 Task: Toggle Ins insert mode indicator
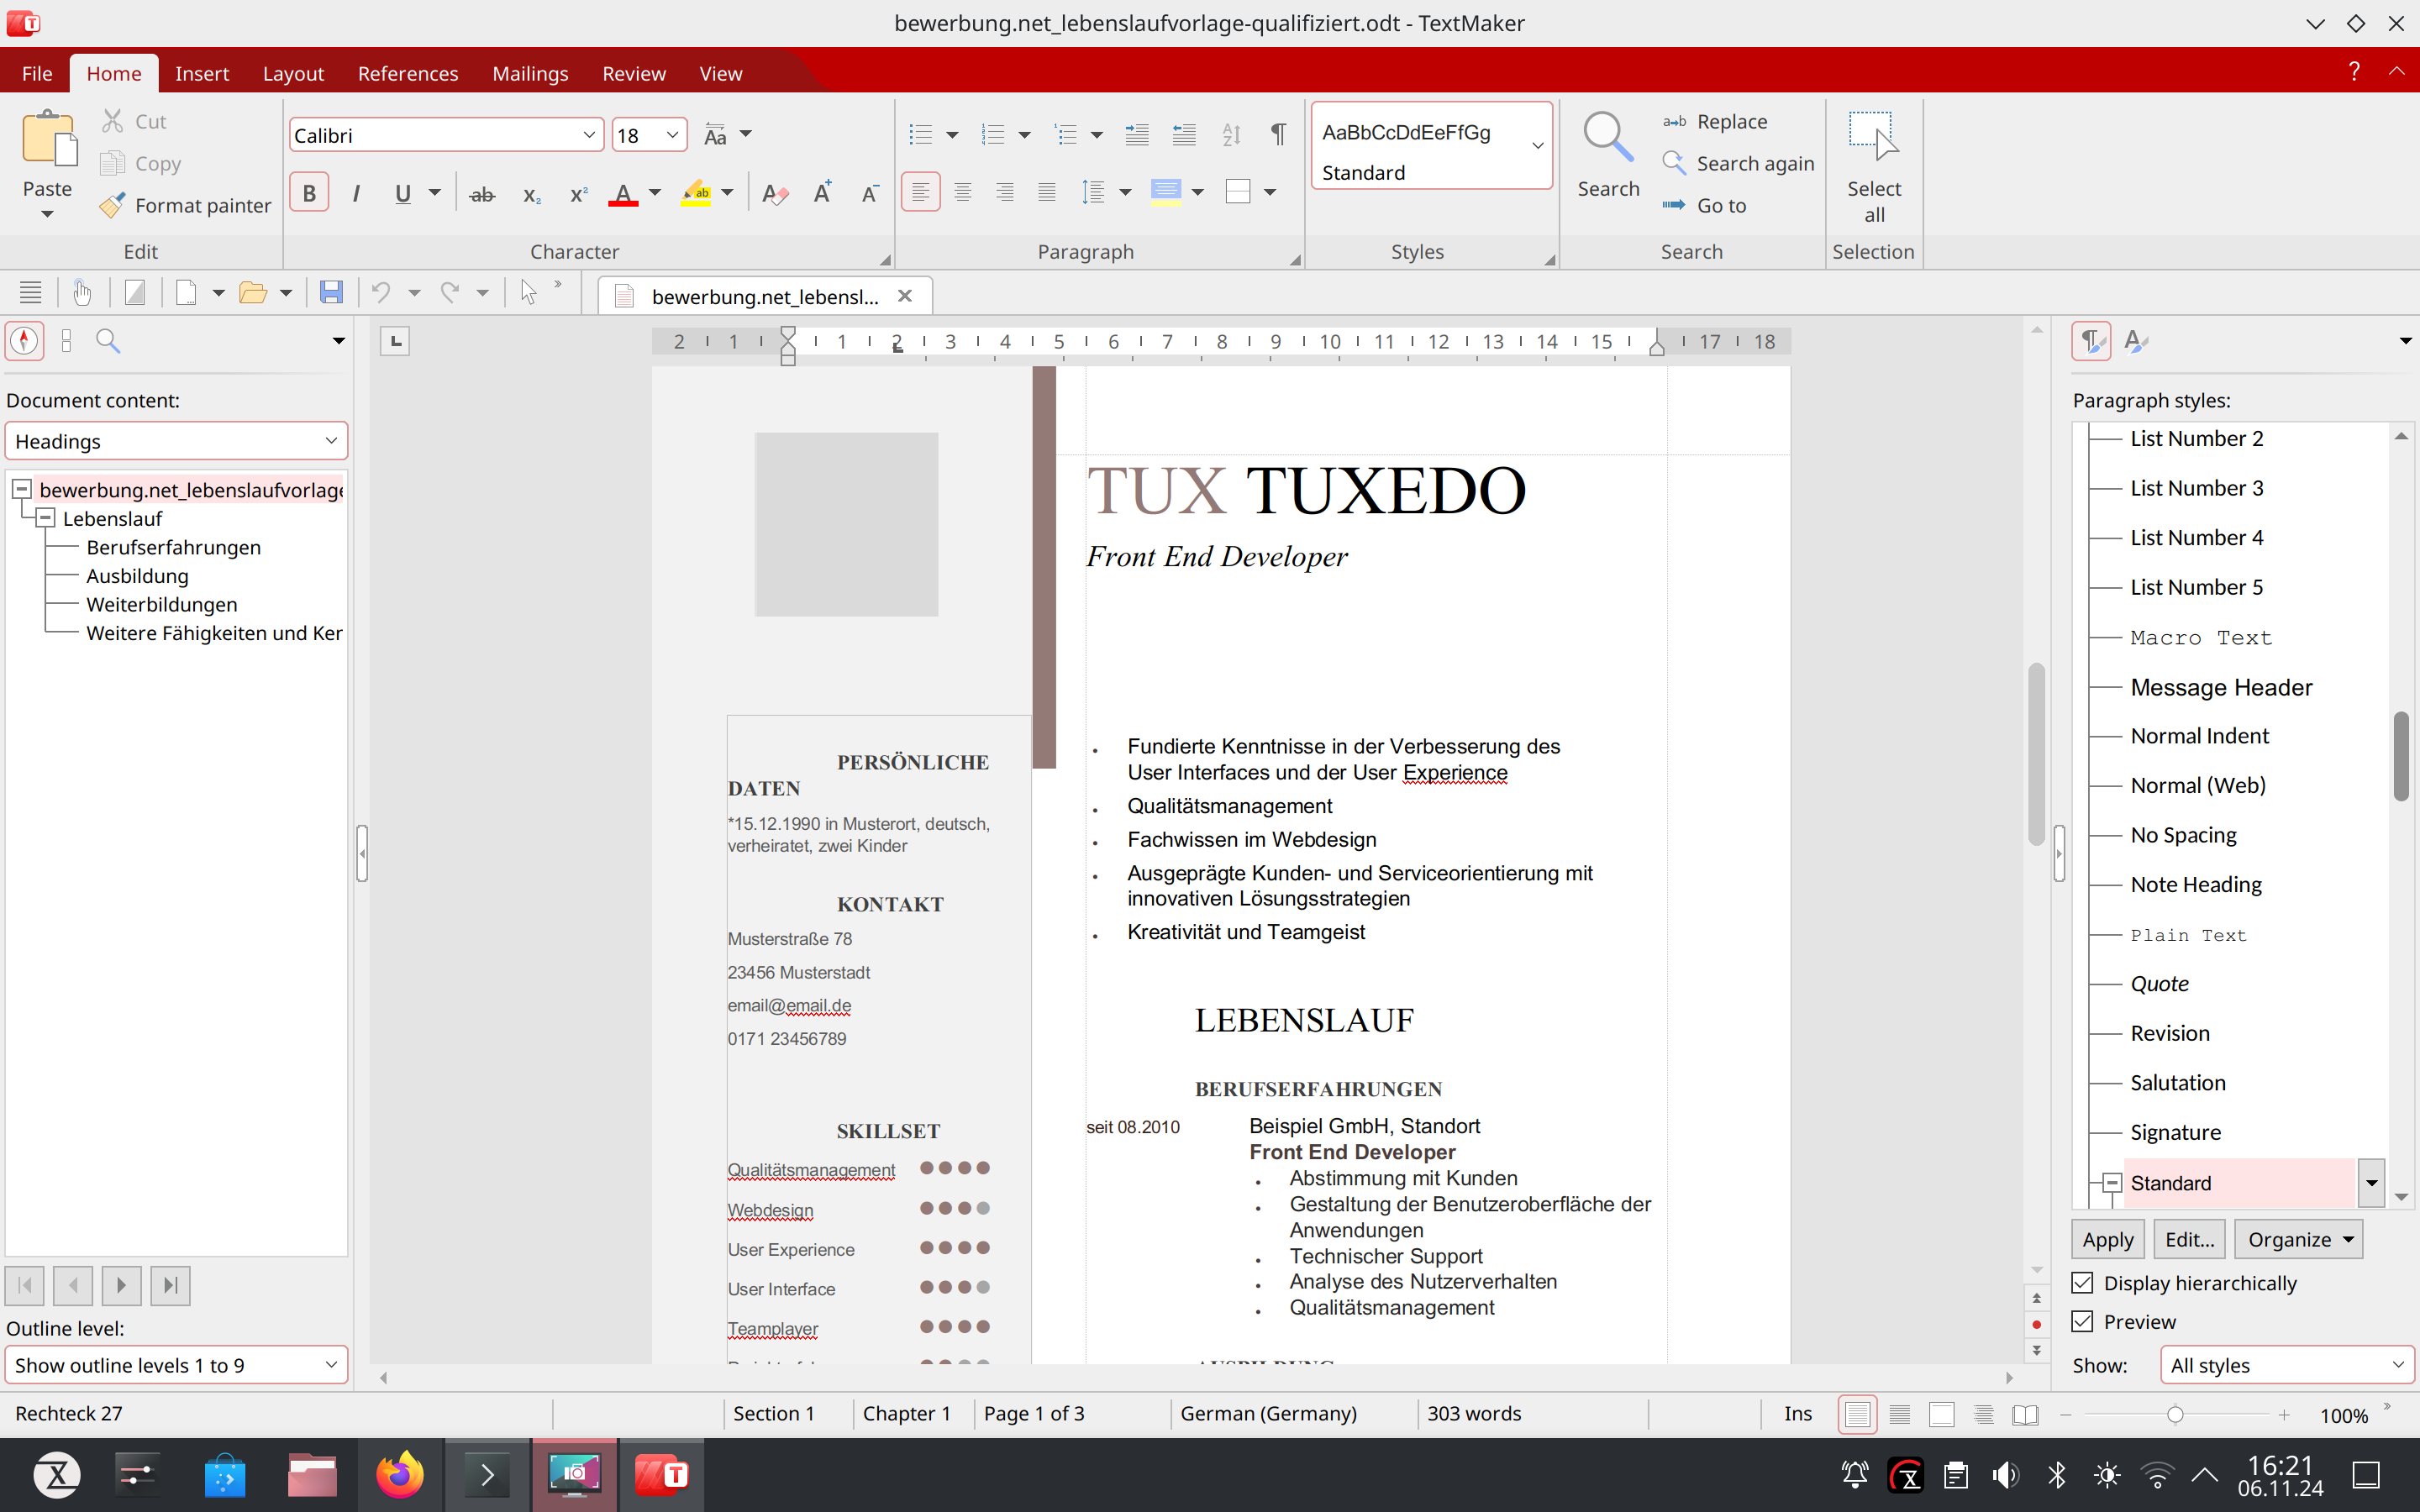1797,1413
